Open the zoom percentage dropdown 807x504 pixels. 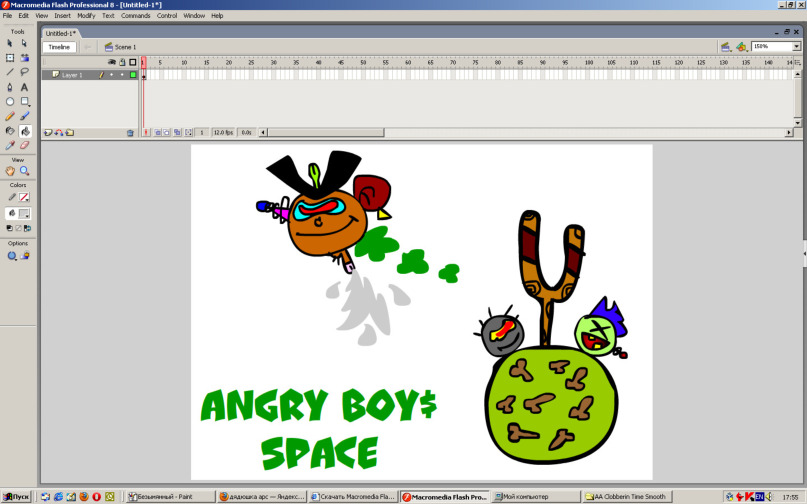click(796, 47)
